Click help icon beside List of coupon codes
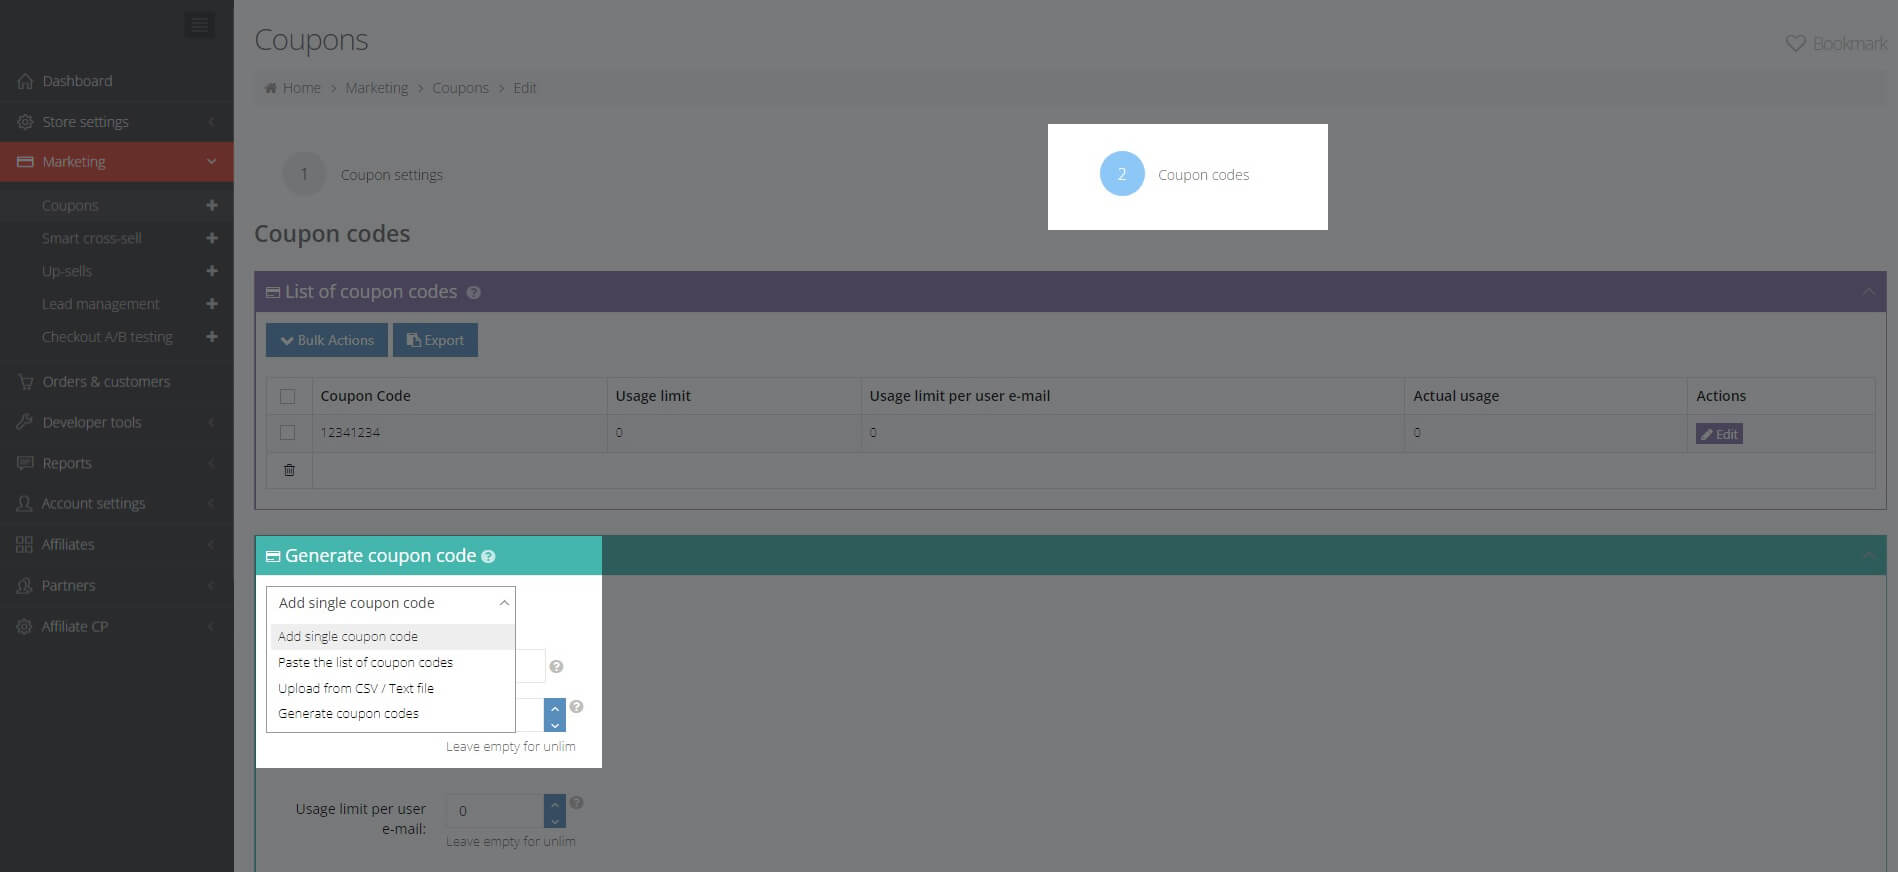 (x=474, y=293)
